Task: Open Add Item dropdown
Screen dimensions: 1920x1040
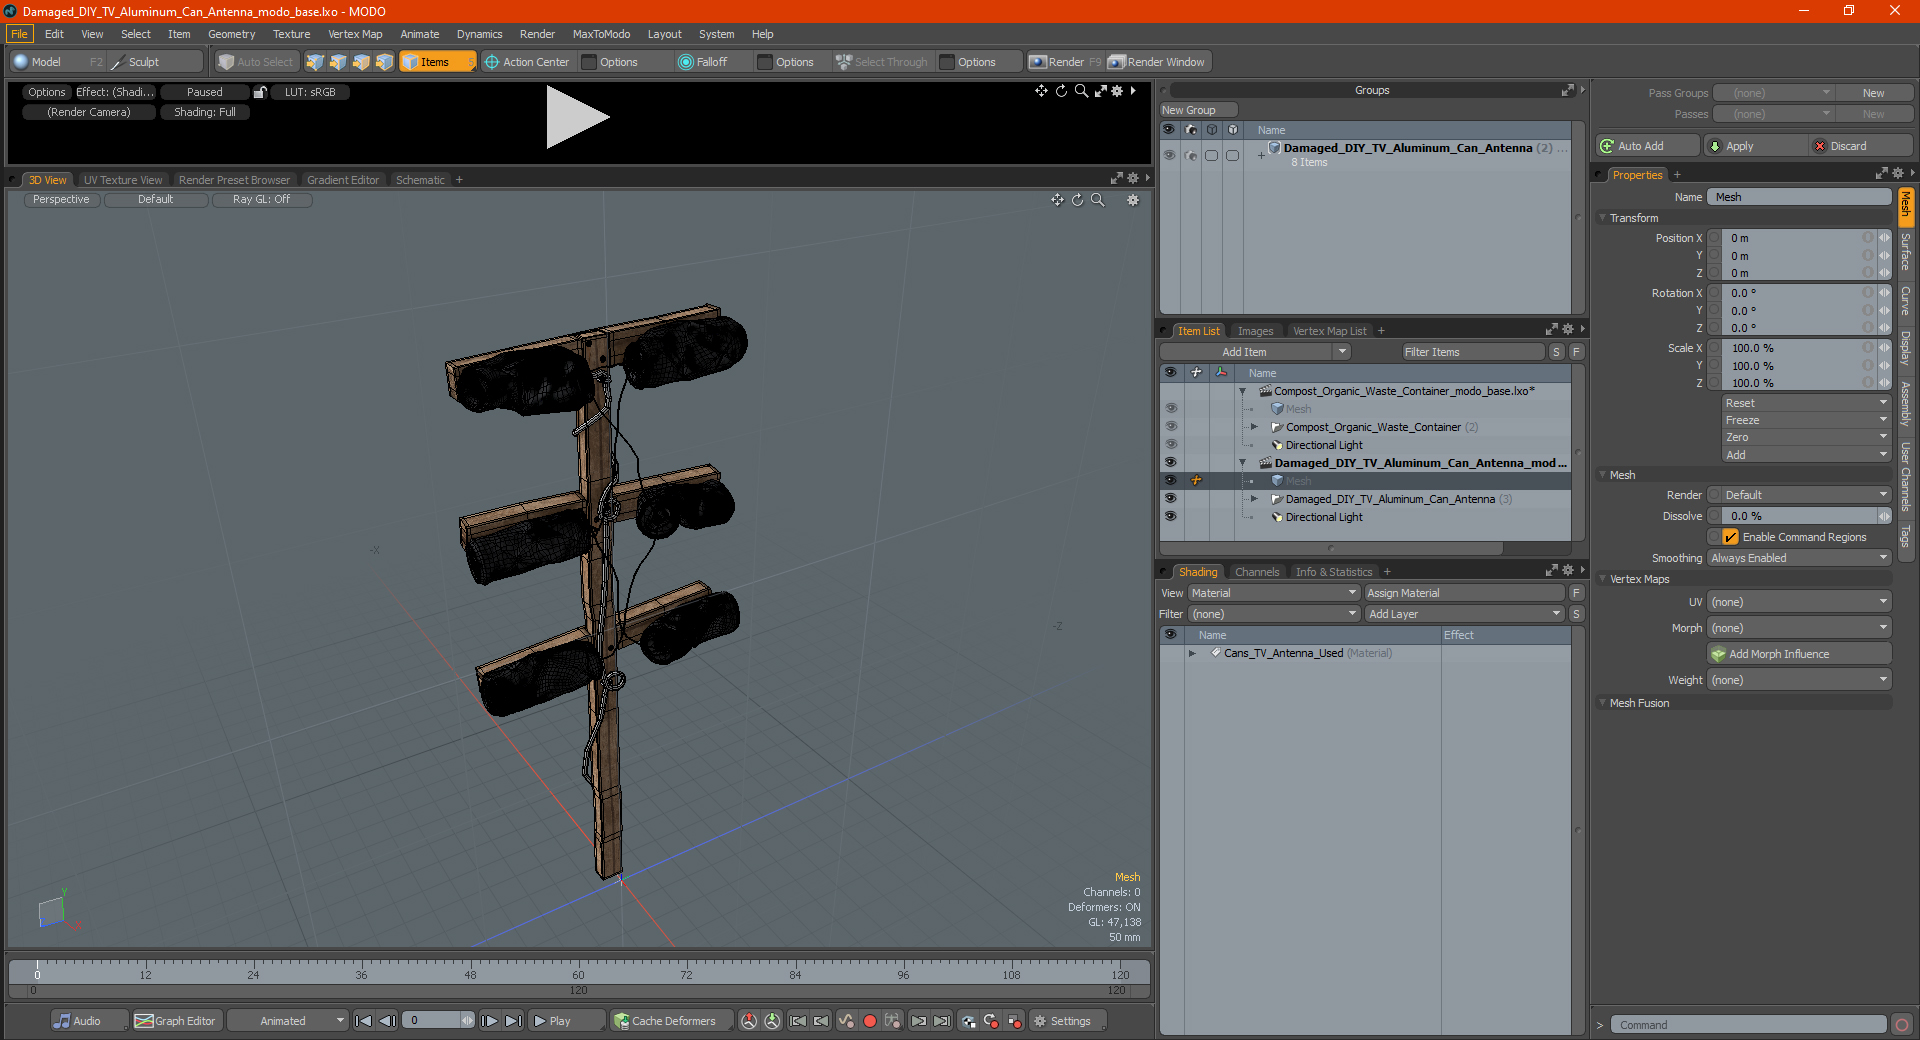Action: pyautogui.click(x=1256, y=352)
